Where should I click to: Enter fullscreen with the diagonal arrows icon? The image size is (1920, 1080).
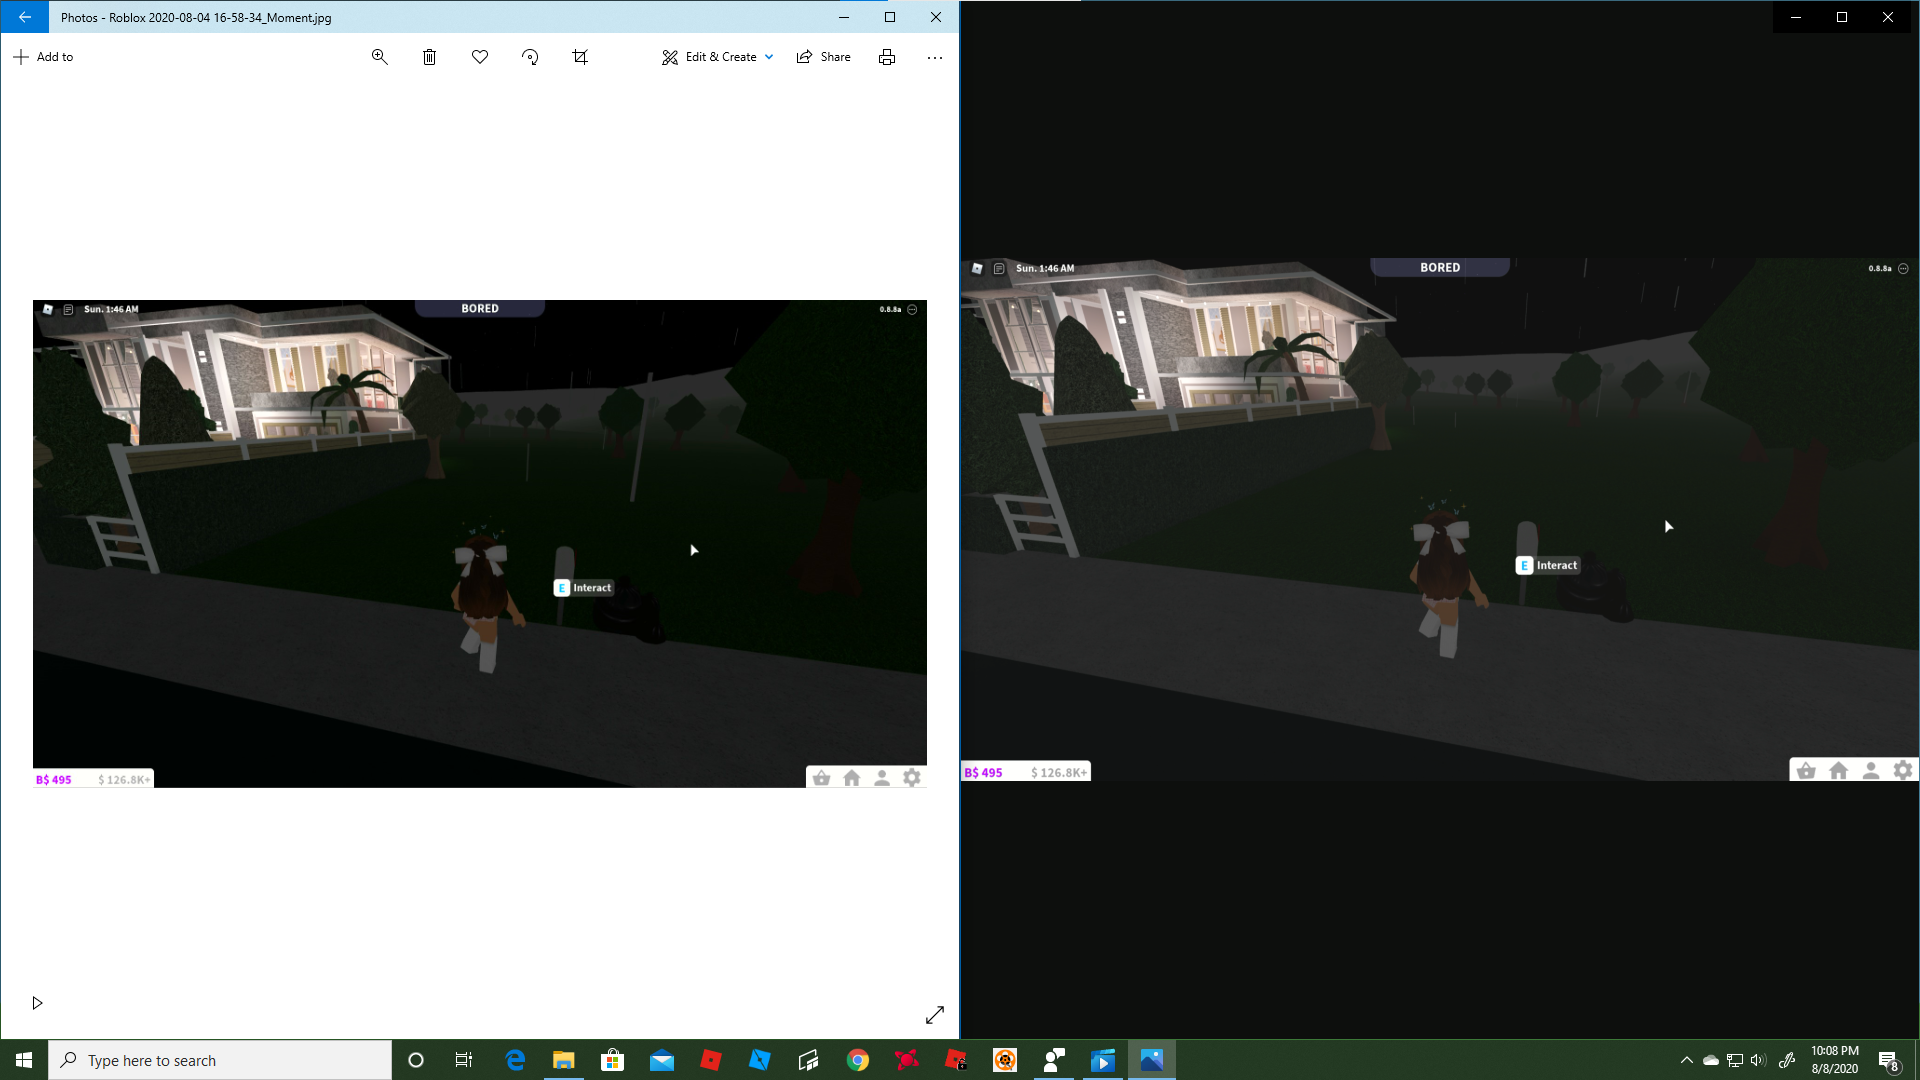point(935,1015)
